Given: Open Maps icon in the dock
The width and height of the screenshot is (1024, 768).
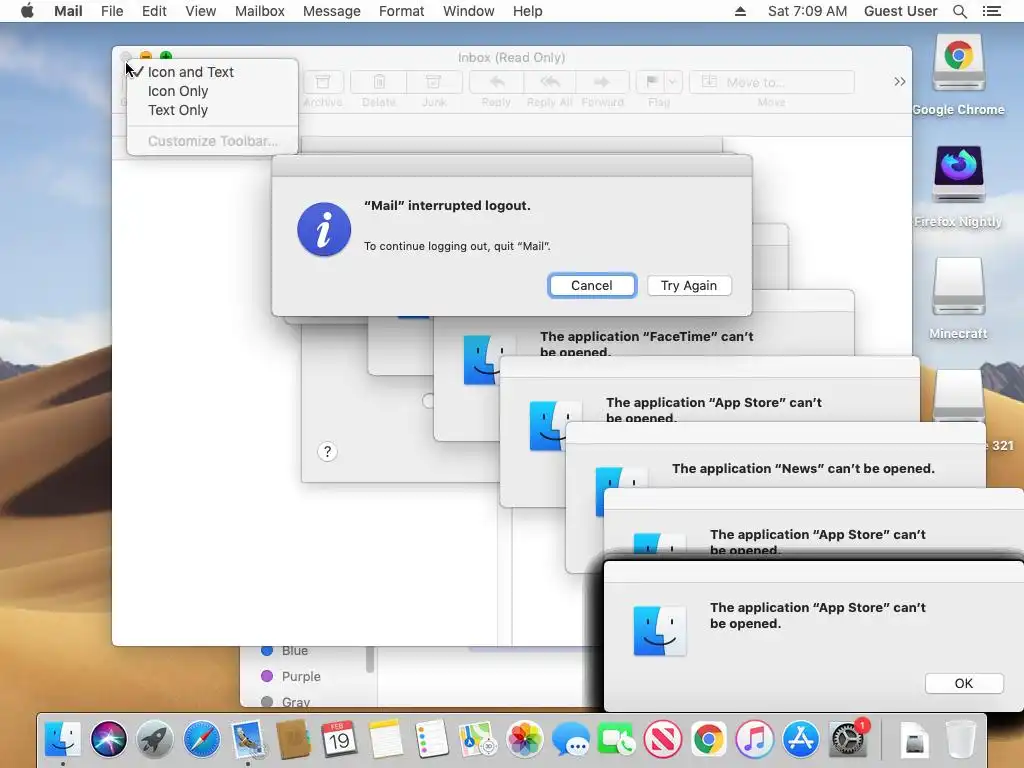Looking at the screenshot, I should tap(477, 739).
